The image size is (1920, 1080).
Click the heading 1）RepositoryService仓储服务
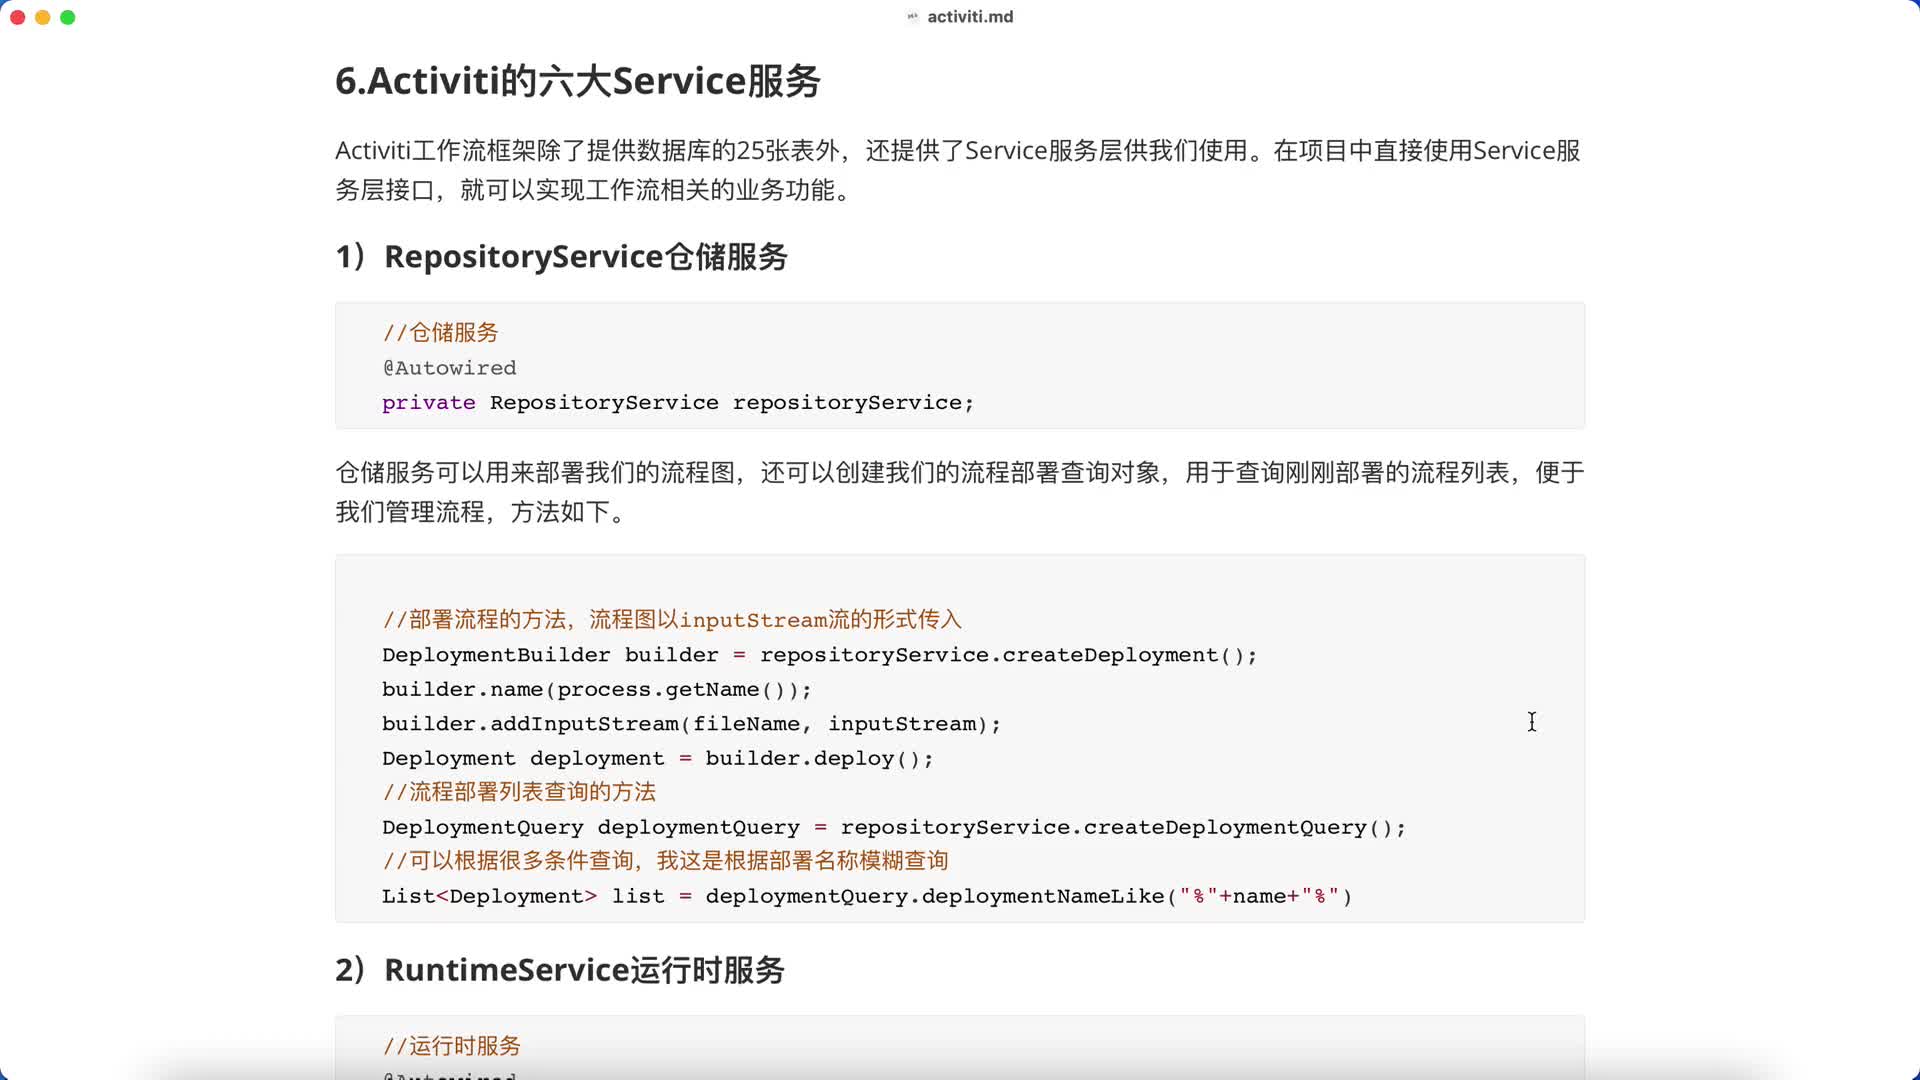[x=561, y=257]
